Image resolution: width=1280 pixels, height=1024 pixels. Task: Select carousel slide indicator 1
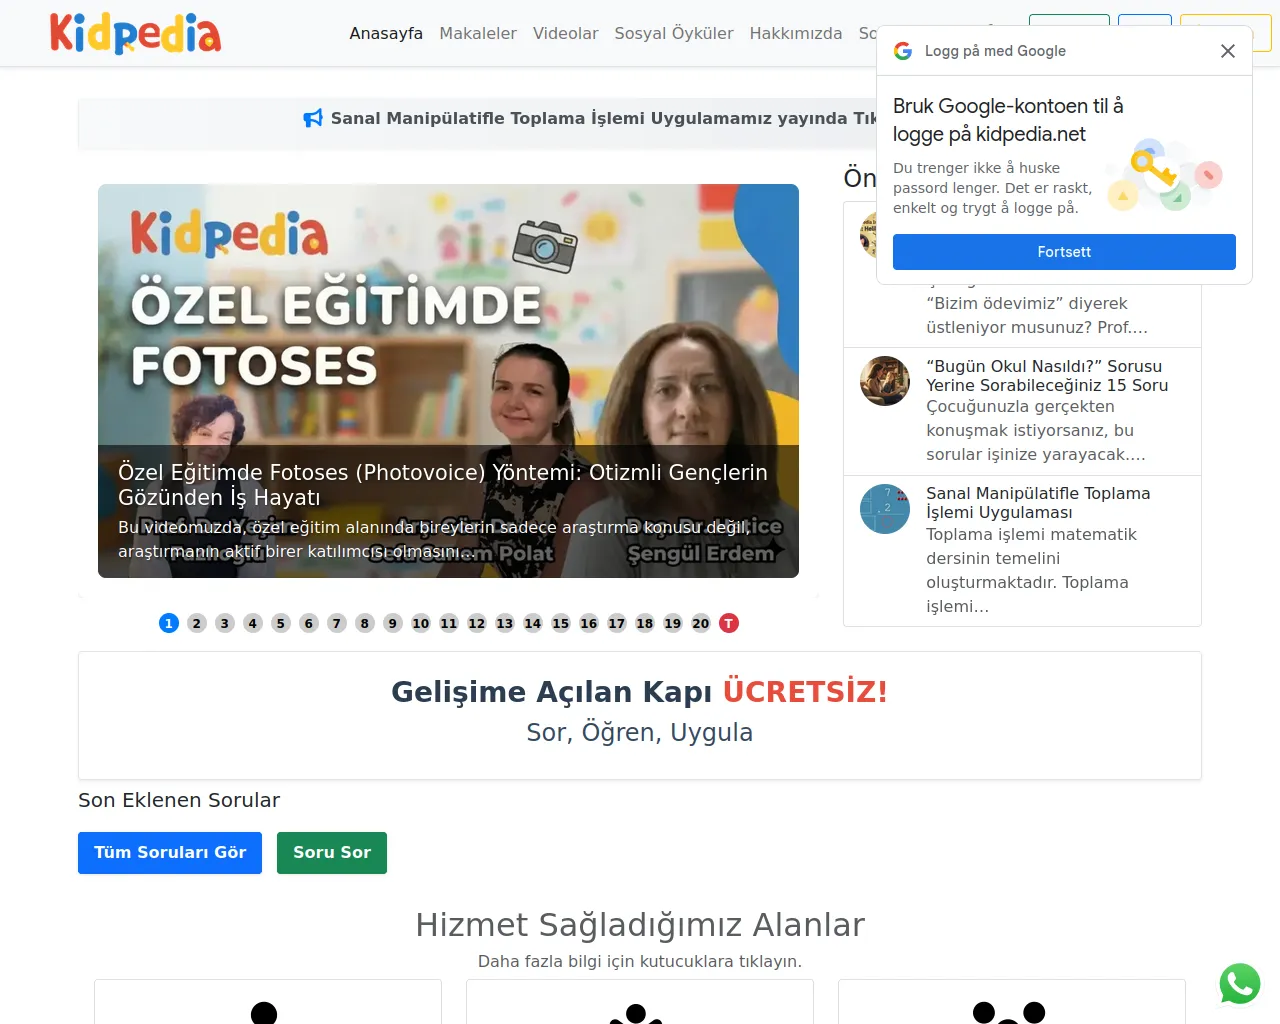coord(169,623)
